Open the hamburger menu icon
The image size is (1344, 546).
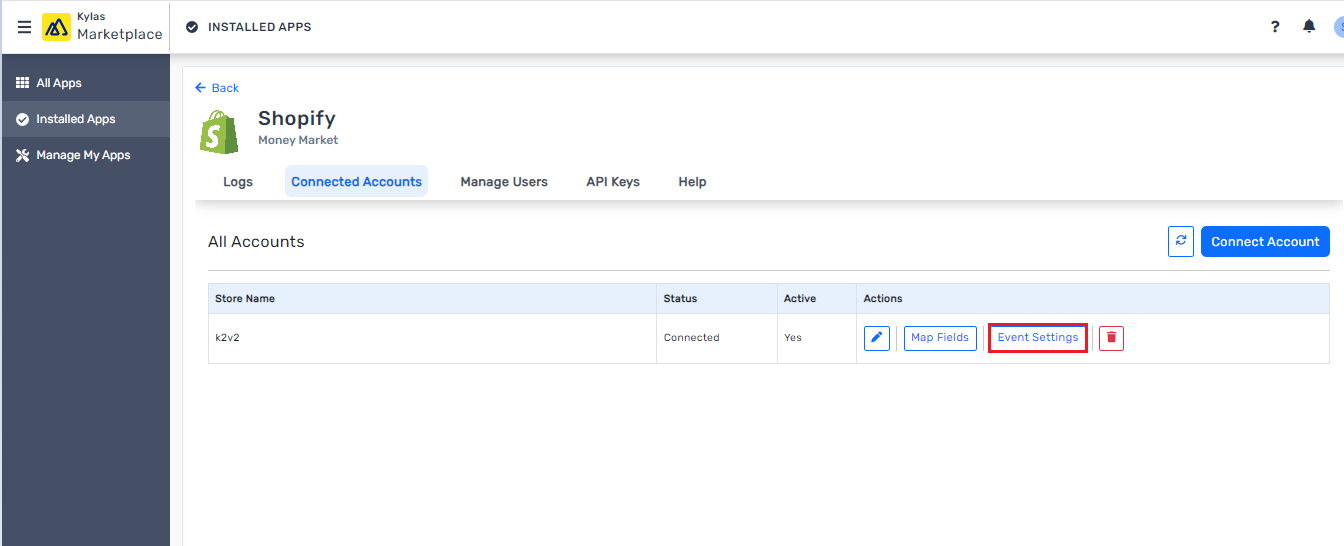click(x=24, y=27)
